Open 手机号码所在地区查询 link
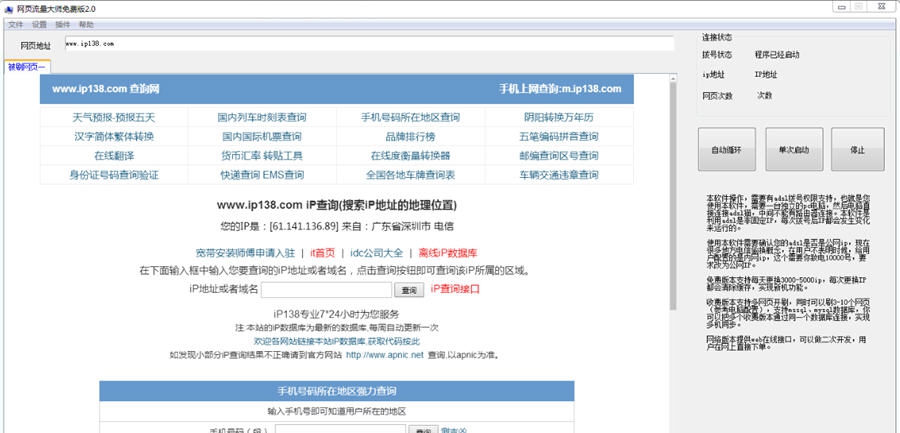The image size is (900, 433). point(410,117)
